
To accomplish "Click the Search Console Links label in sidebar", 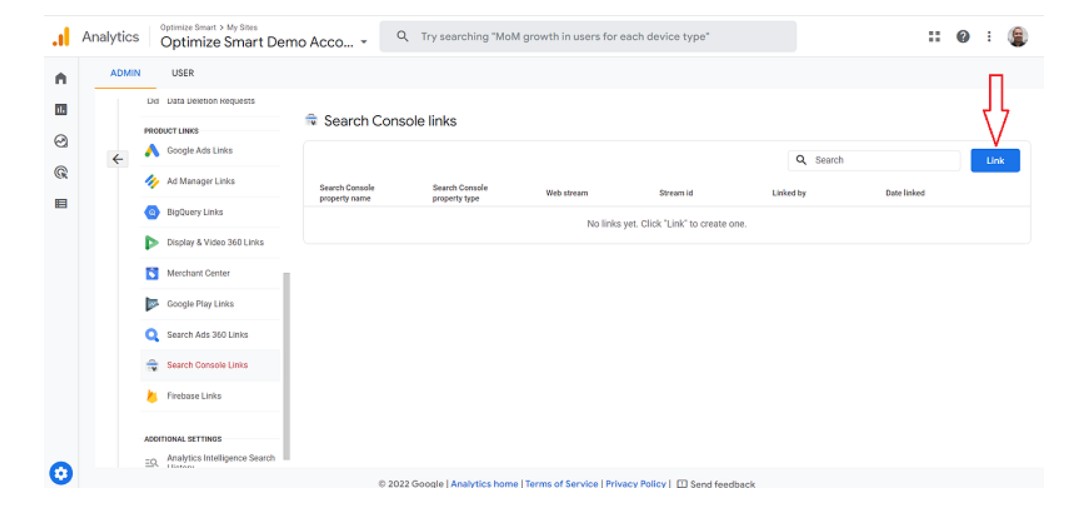I will 207,365.
